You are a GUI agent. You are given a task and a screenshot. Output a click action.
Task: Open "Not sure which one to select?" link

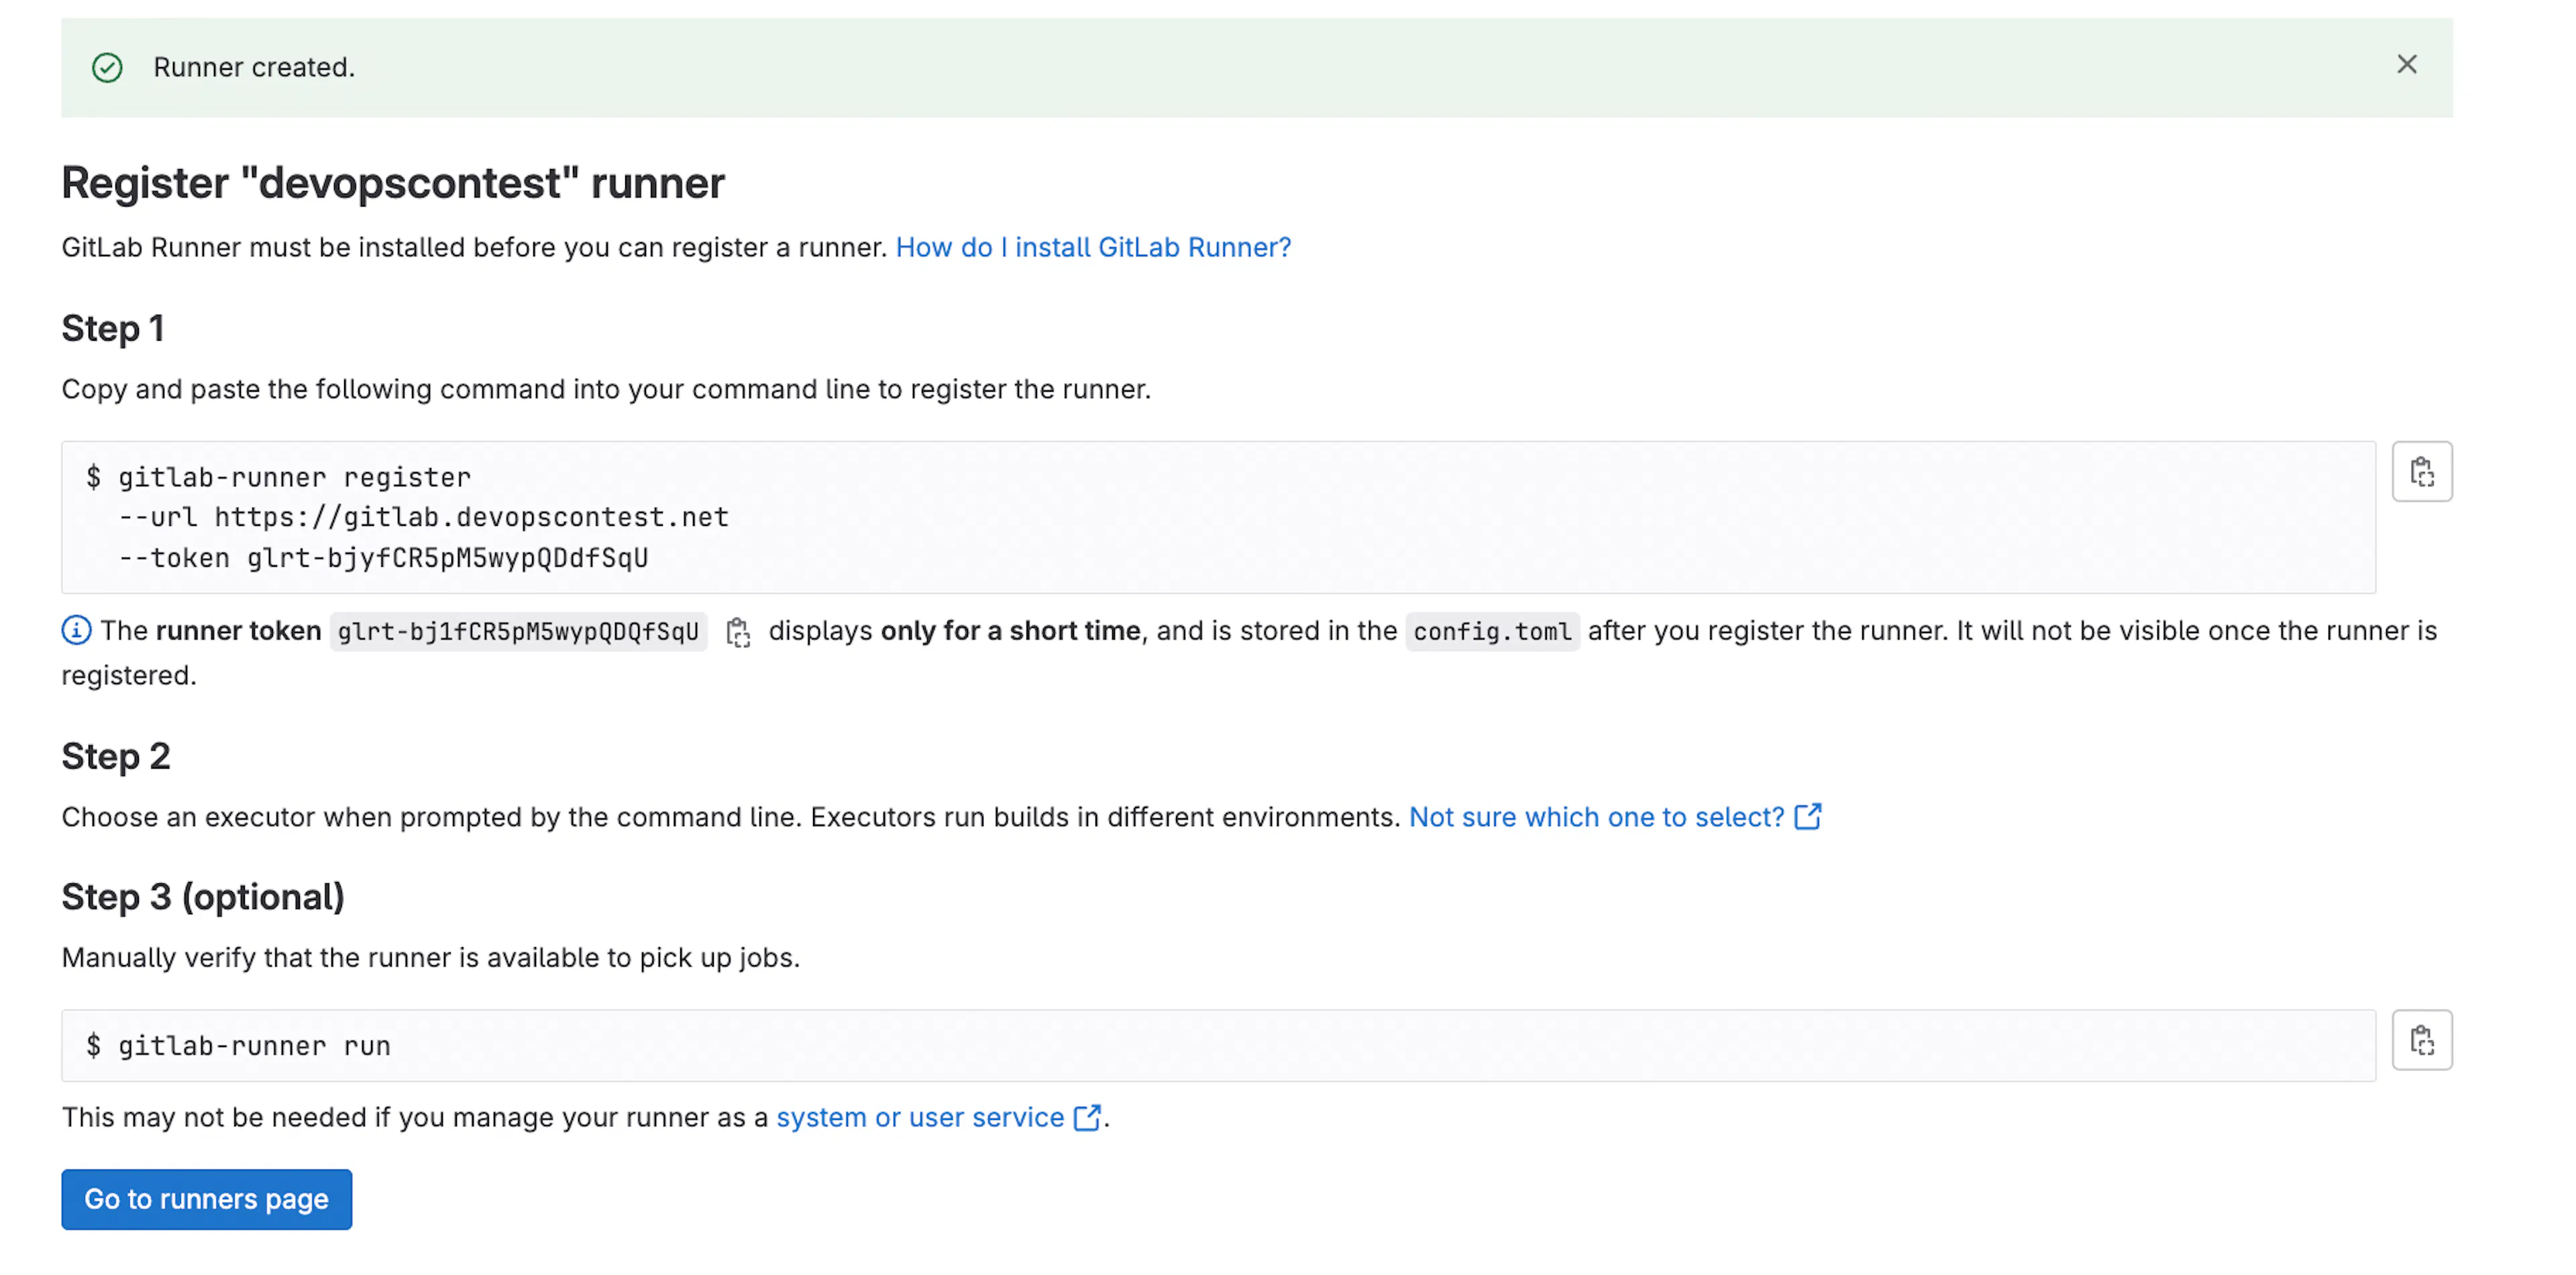coord(1596,817)
